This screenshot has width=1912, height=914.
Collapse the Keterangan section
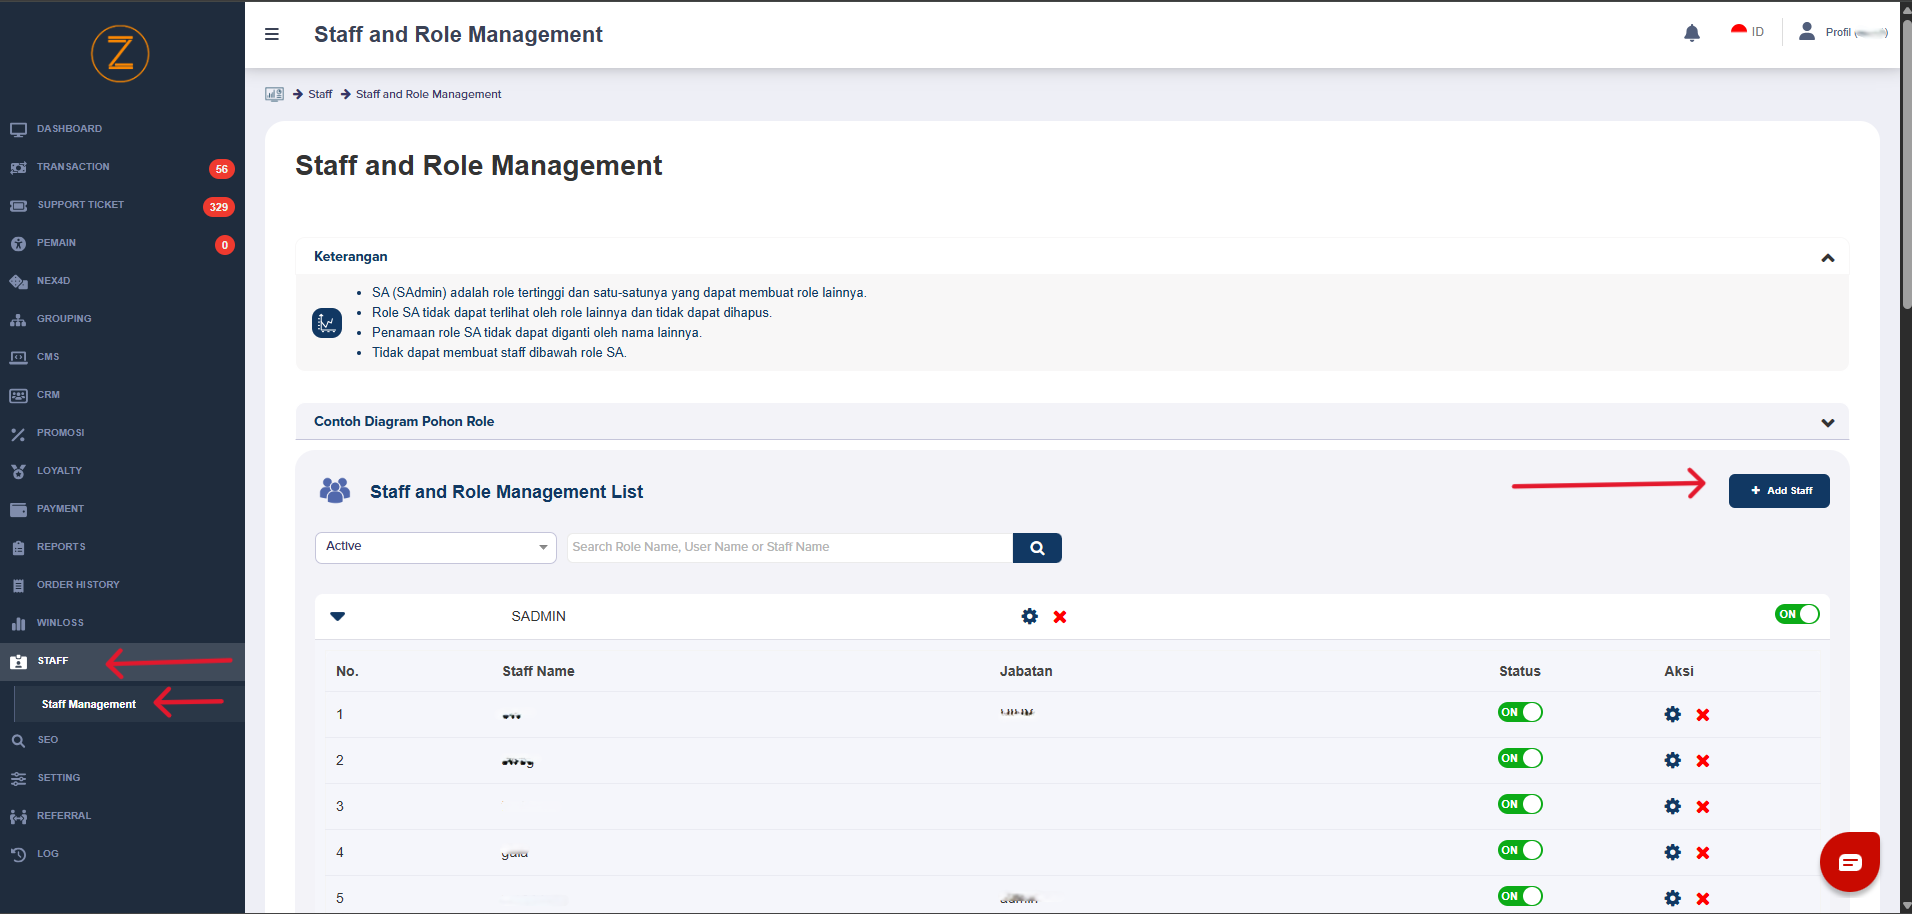click(1827, 257)
